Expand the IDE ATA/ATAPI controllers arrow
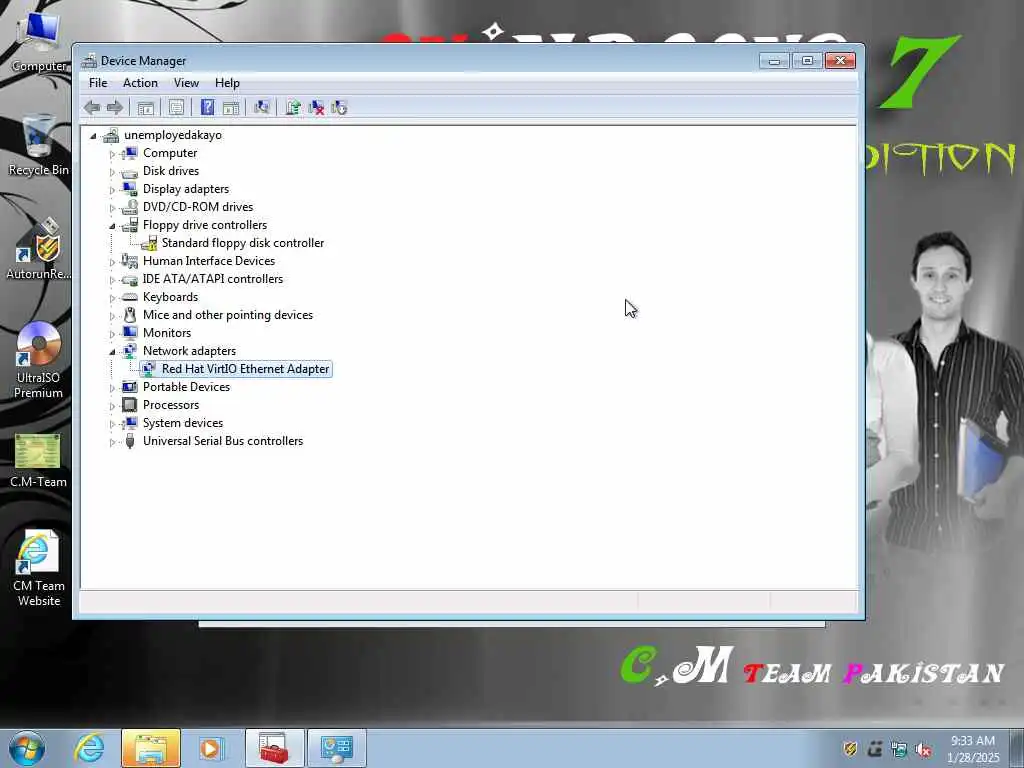The height and width of the screenshot is (768, 1024). 112,280
